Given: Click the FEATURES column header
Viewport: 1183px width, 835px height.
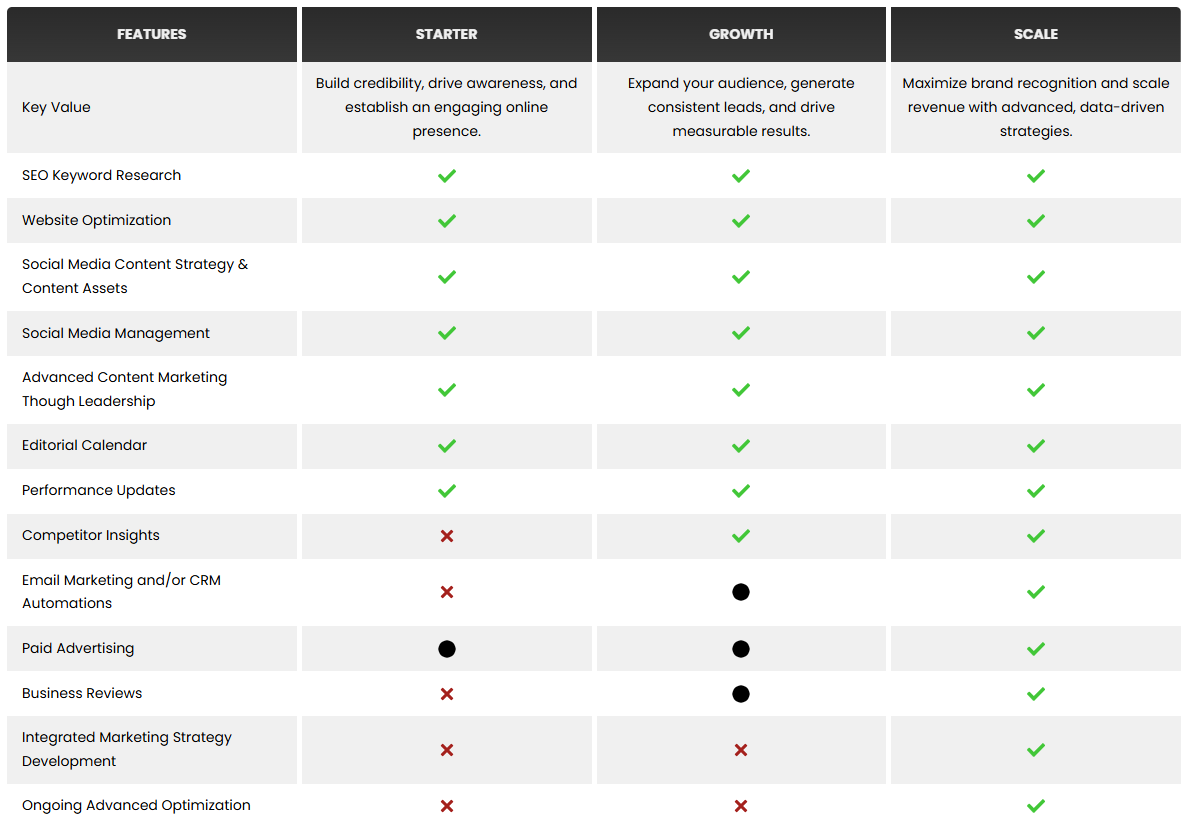Looking at the screenshot, I should click(152, 34).
